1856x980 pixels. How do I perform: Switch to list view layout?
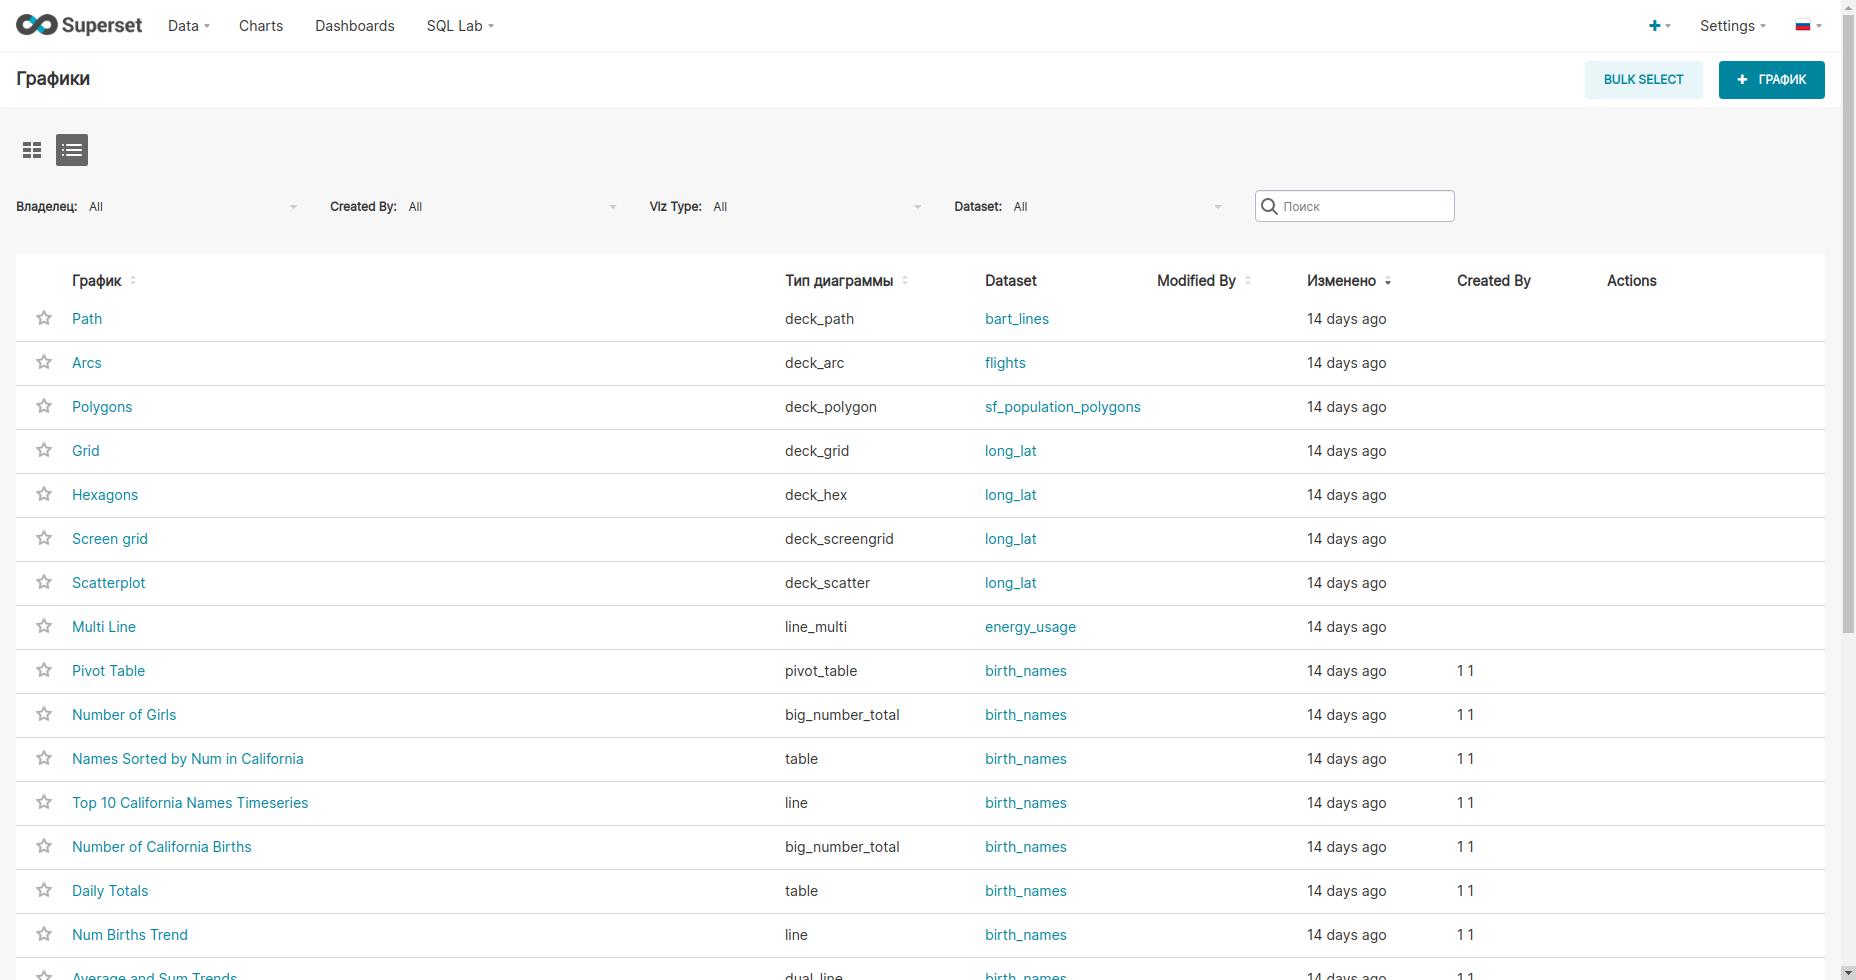[x=71, y=150]
